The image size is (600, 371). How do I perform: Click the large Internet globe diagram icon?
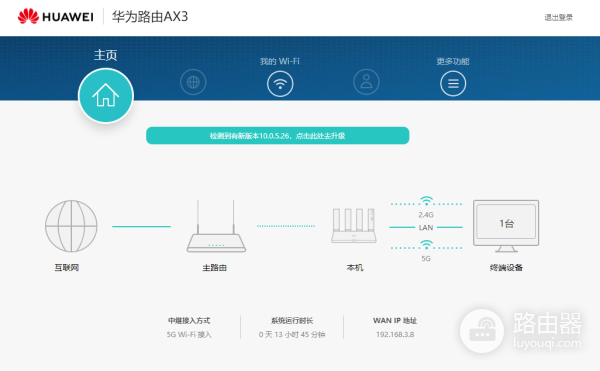(x=71, y=226)
